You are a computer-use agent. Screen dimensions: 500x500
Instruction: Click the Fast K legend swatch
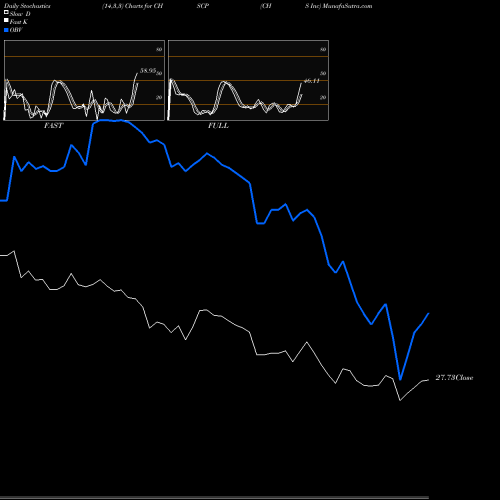click(x=6, y=20)
